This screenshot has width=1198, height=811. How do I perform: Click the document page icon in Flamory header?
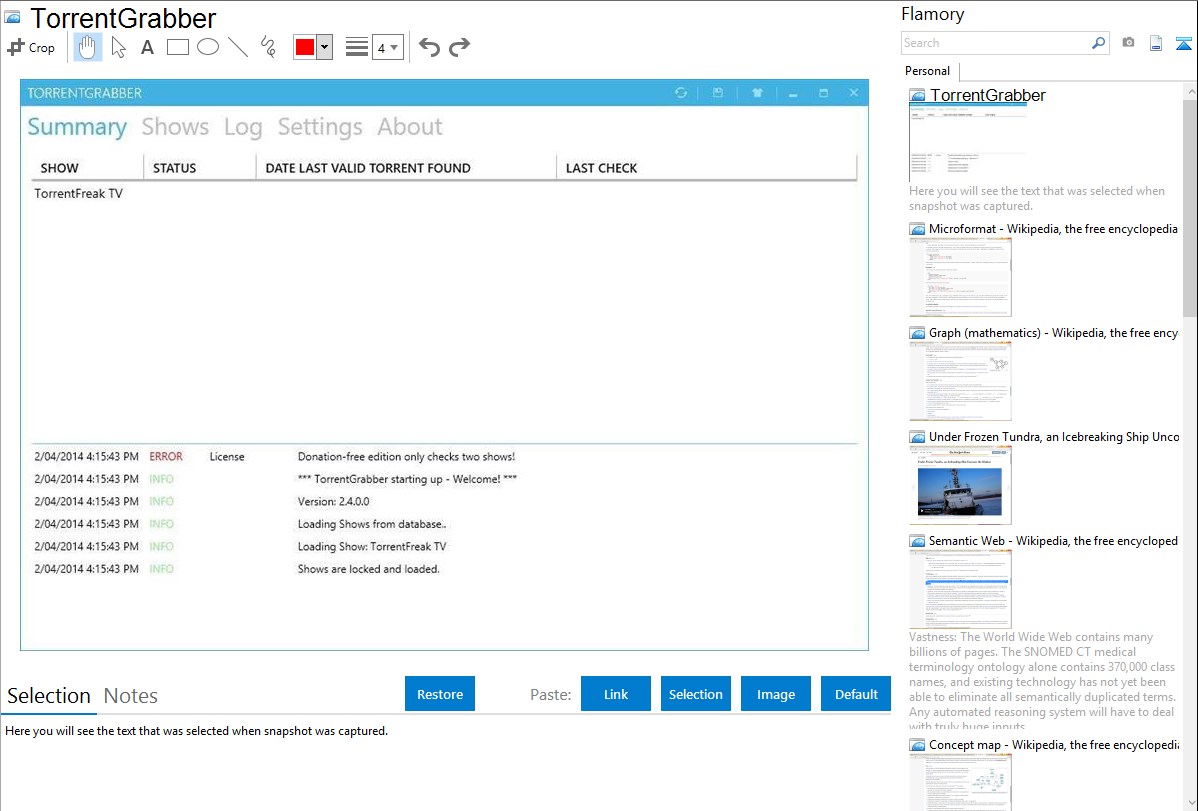click(1156, 43)
